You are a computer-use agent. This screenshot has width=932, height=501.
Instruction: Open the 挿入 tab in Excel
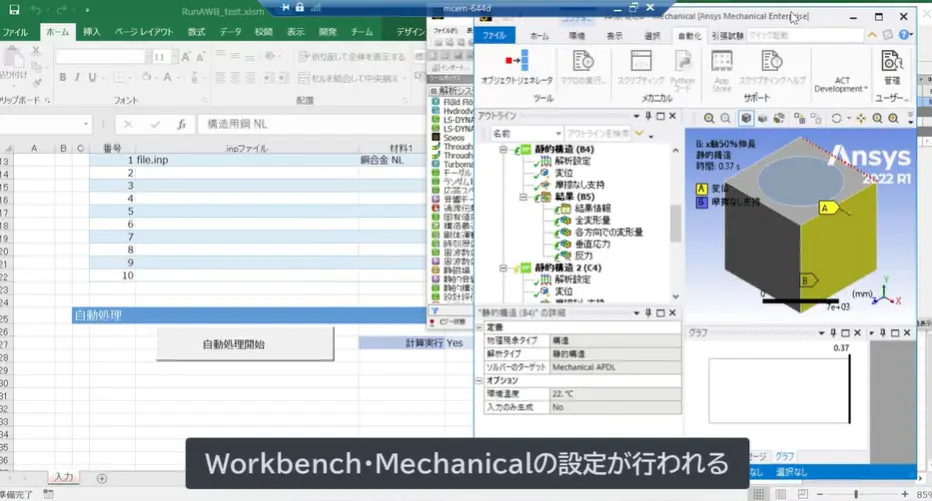[x=92, y=32]
